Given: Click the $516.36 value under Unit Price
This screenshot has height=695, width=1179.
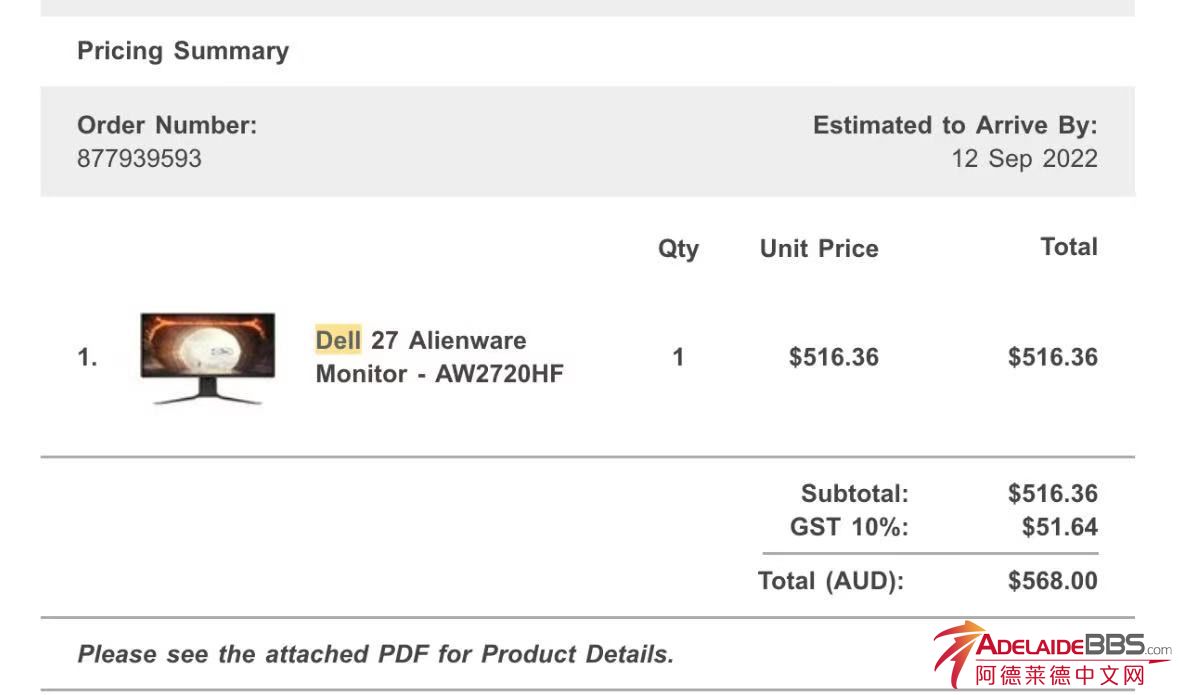Looking at the screenshot, I should (x=833, y=357).
